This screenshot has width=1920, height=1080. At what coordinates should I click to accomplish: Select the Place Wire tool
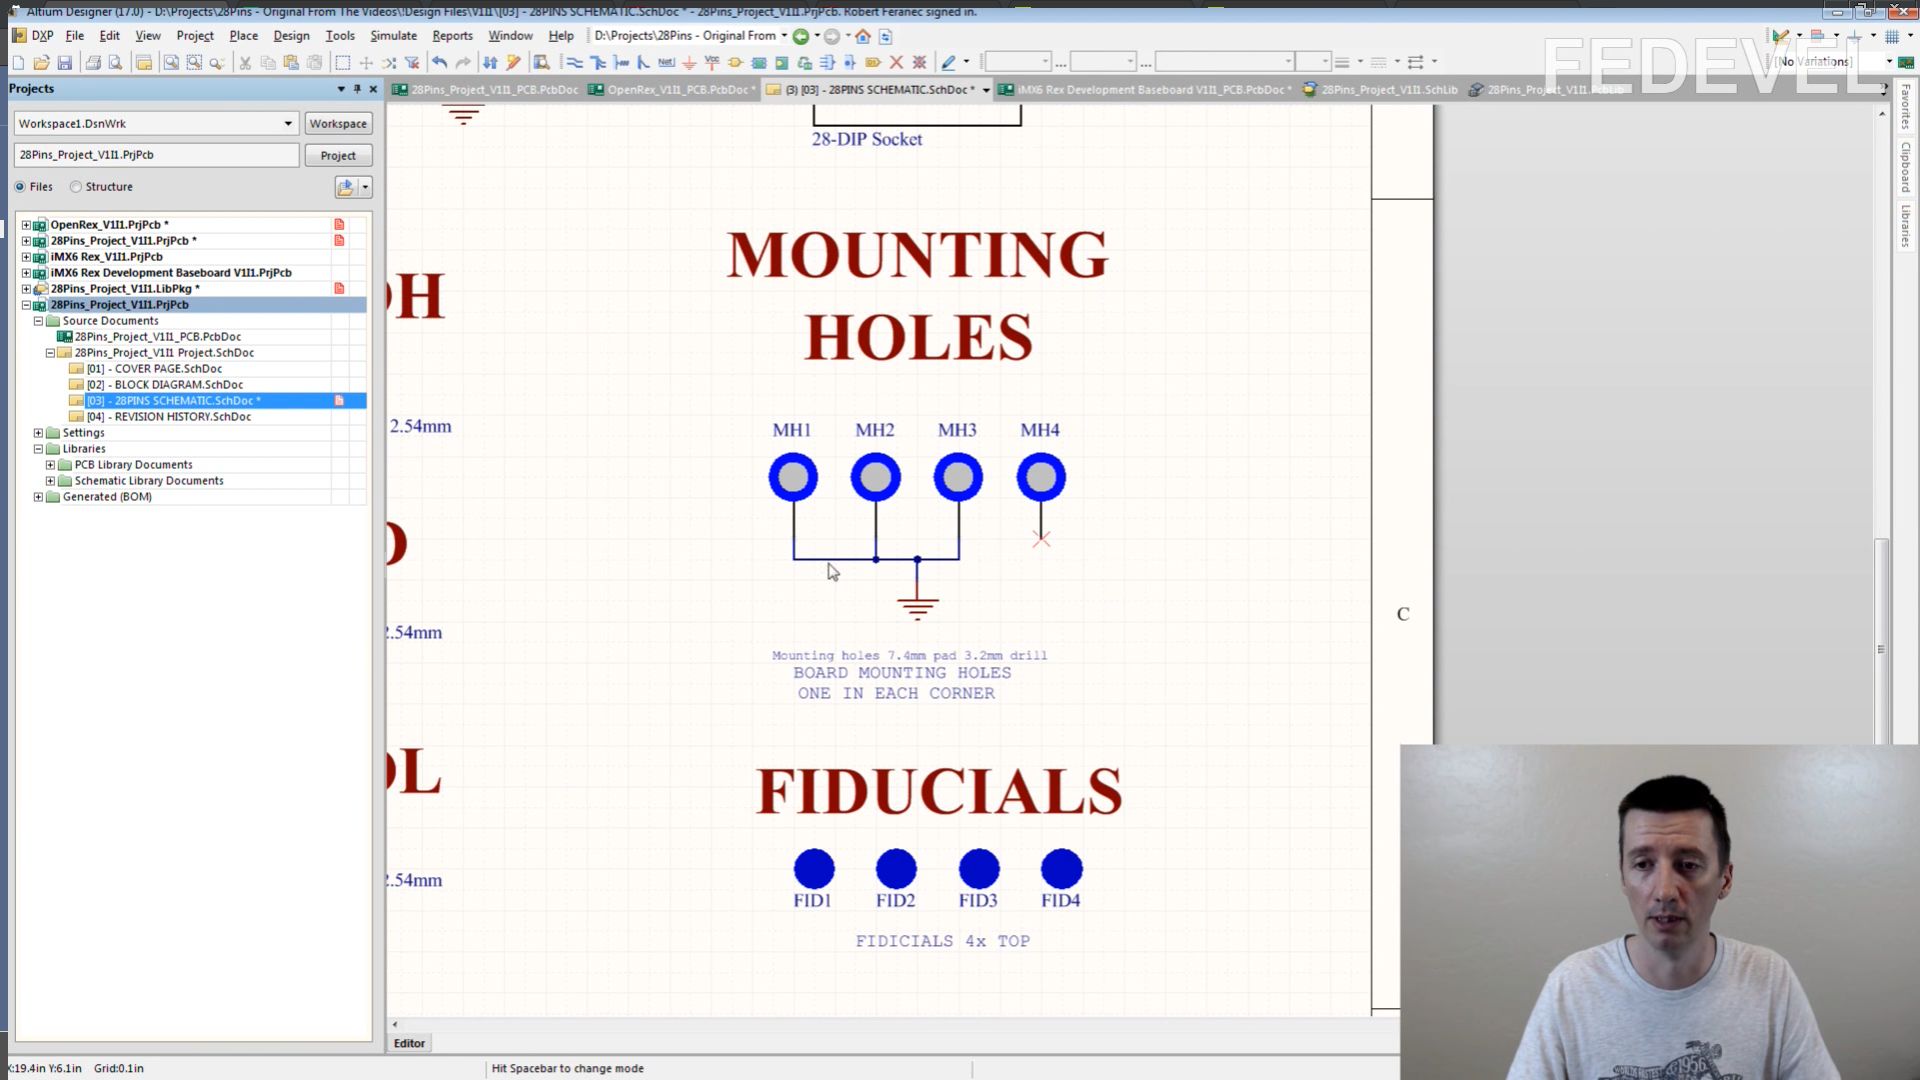point(574,63)
